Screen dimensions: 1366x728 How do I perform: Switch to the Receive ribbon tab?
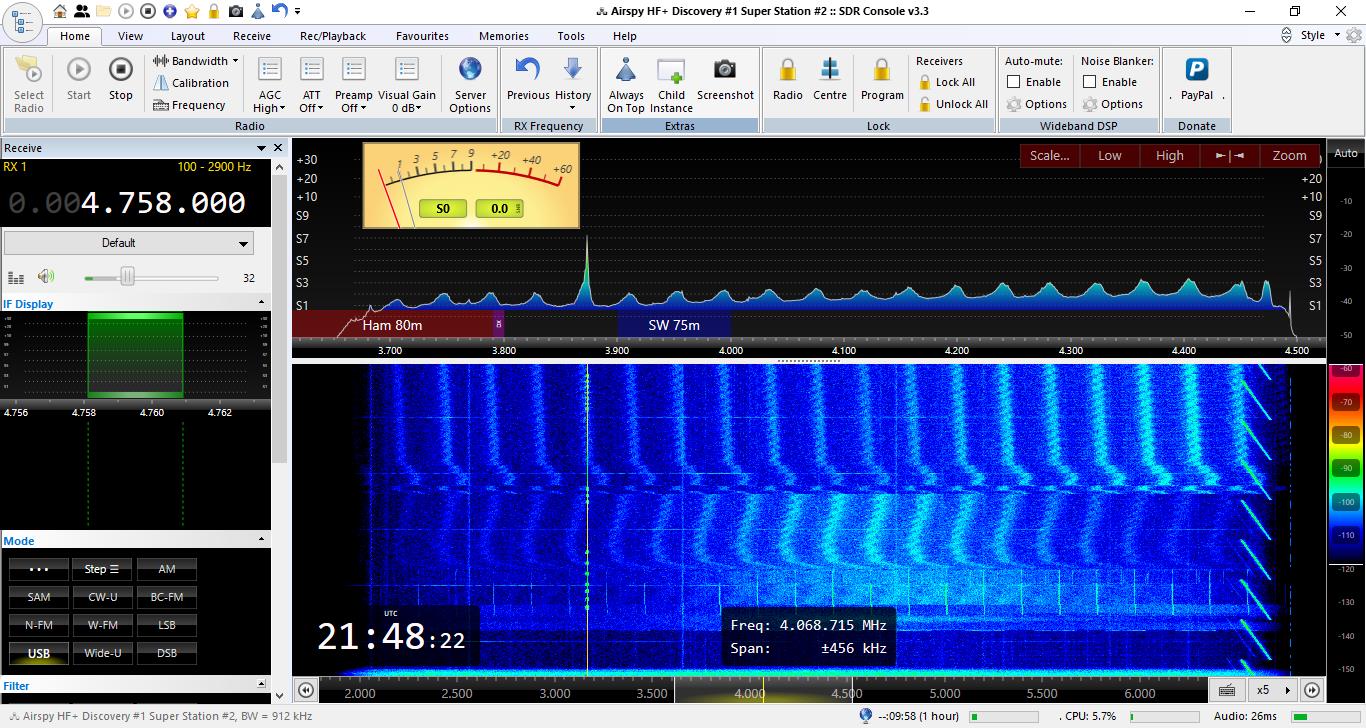pyautogui.click(x=251, y=36)
